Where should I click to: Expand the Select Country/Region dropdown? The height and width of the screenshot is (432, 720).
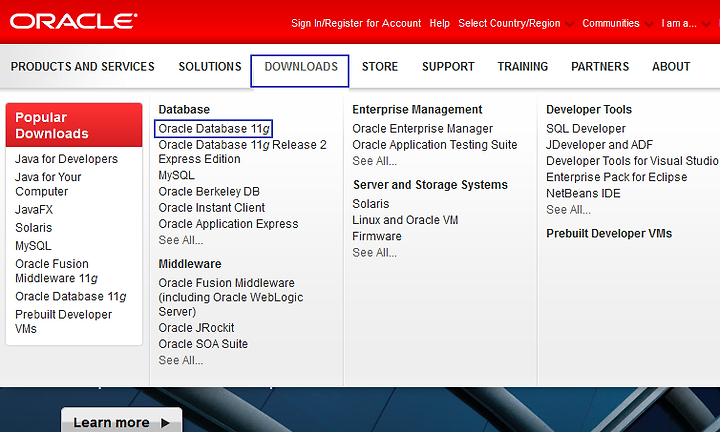(516, 23)
